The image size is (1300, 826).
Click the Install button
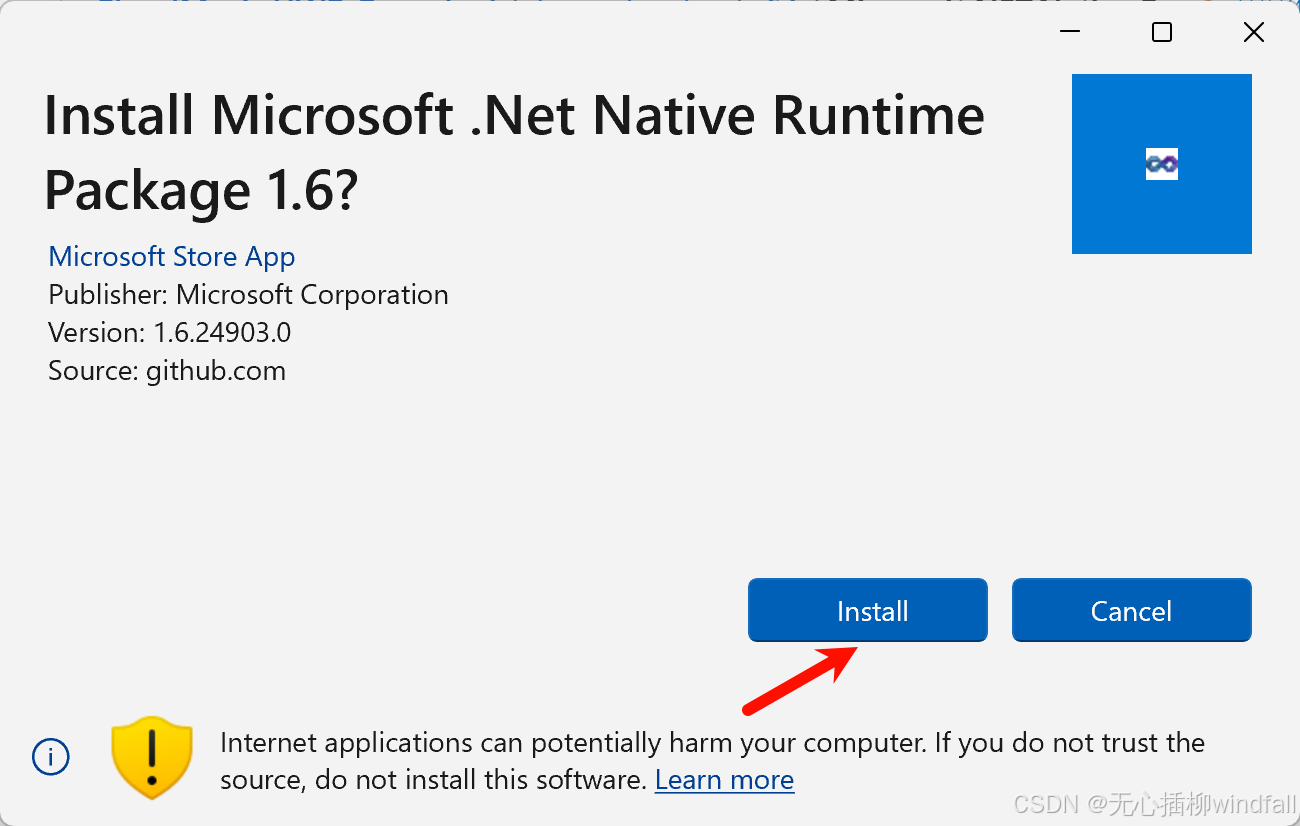[867, 610]
